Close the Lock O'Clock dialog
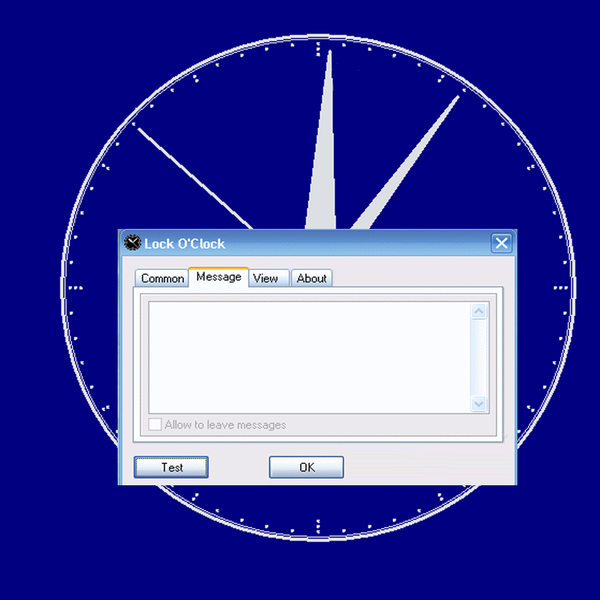Viewport: 600px width, 600px height. click(x=502, y=243)
